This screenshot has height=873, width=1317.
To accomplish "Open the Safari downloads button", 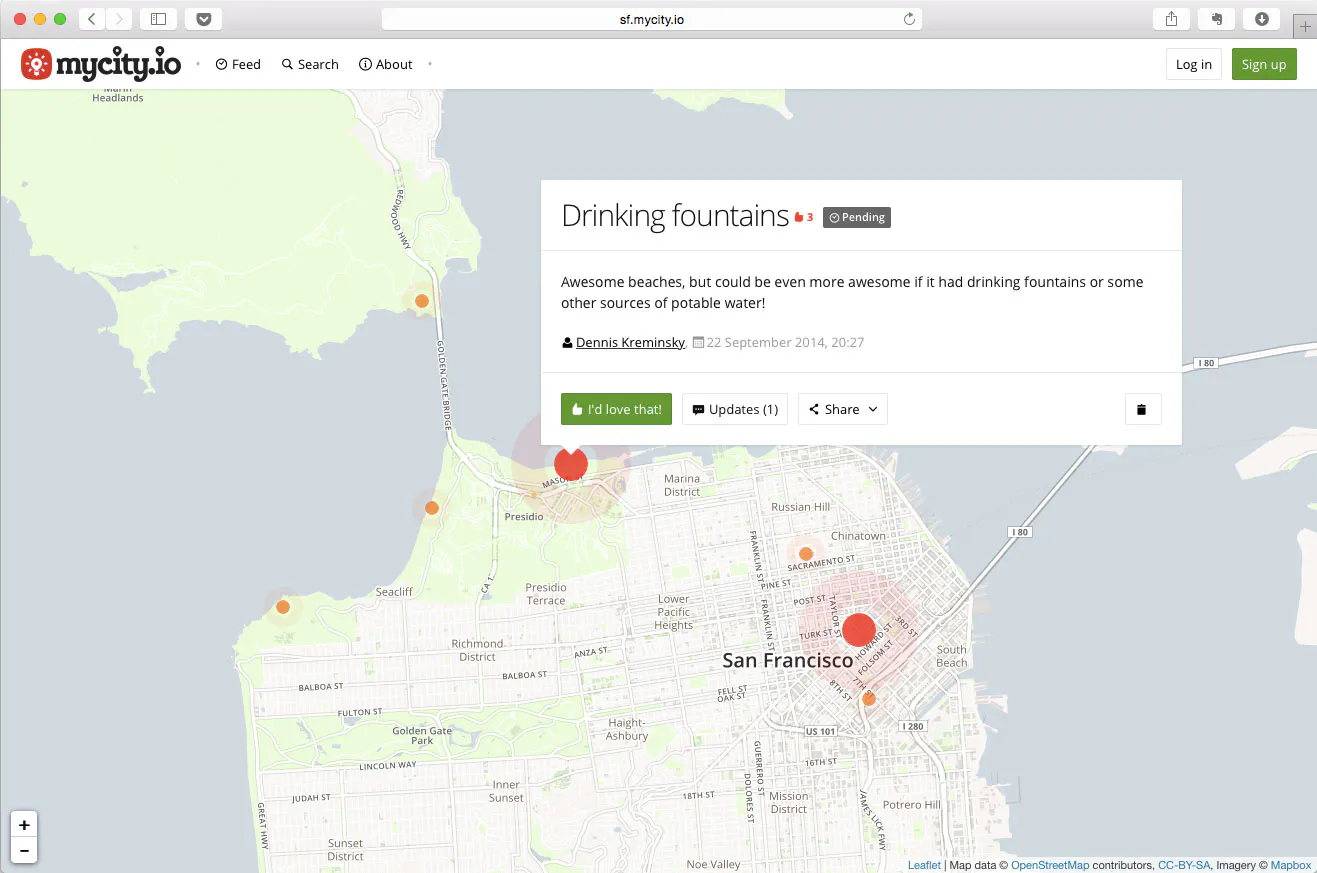I will coord(1262,19).
